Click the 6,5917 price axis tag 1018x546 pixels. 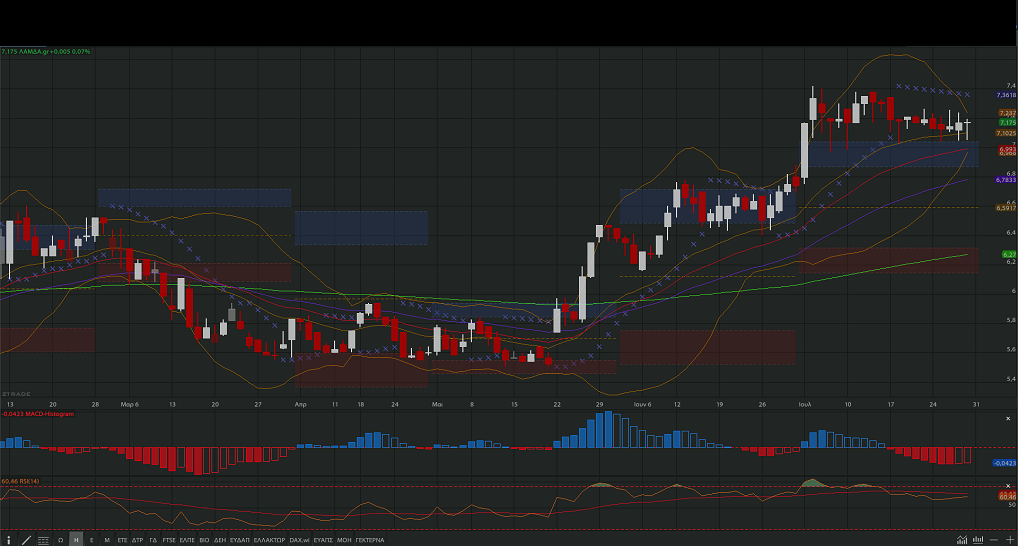(x=1006, y=208)
